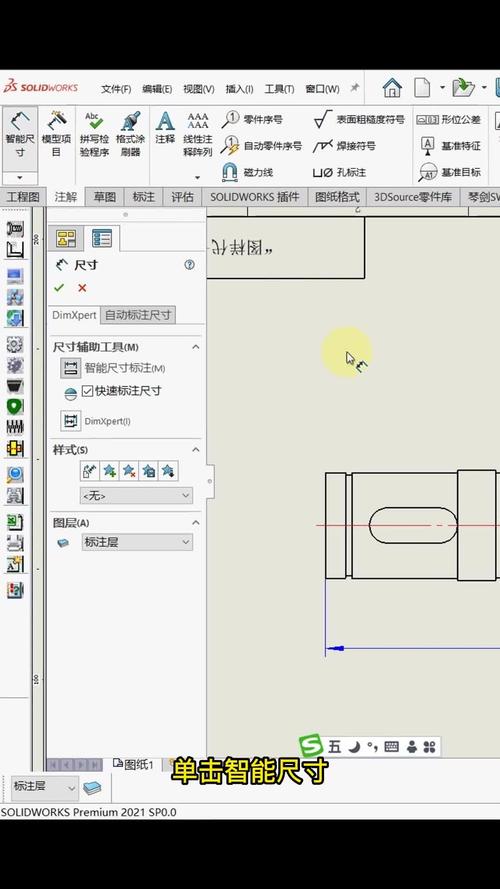Switch to the 工程图 ribbon tab
The width and height of the screenshot is (500, 889).
click(23, 197)
